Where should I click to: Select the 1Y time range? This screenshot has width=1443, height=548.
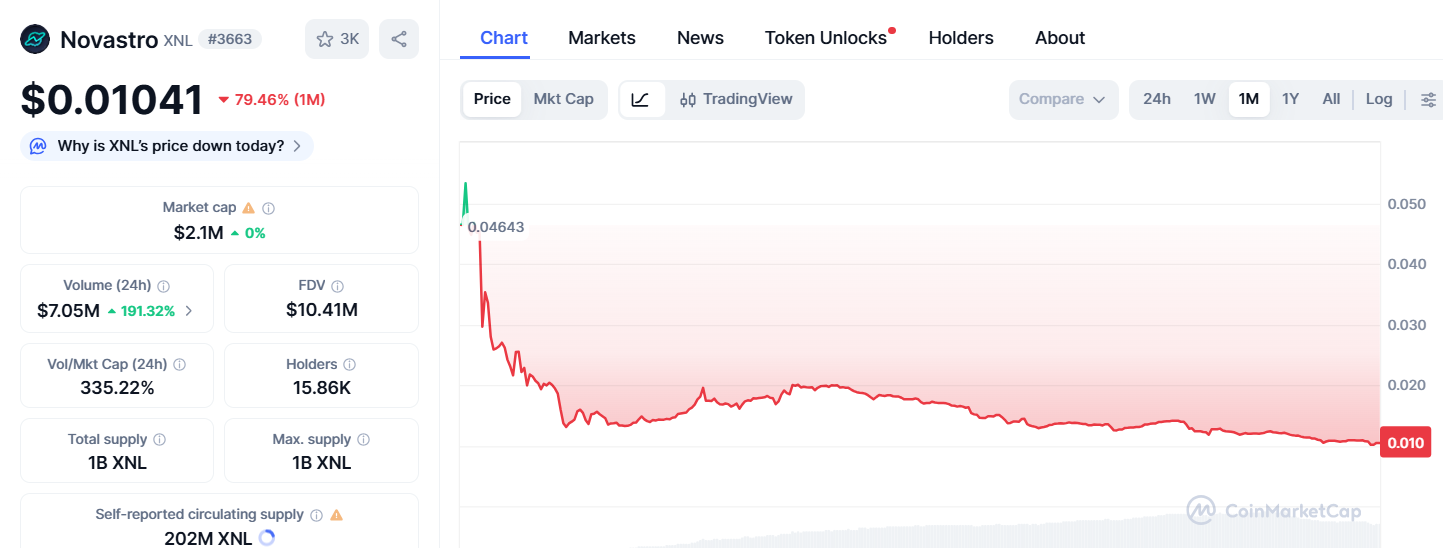tap(1290, 100)
